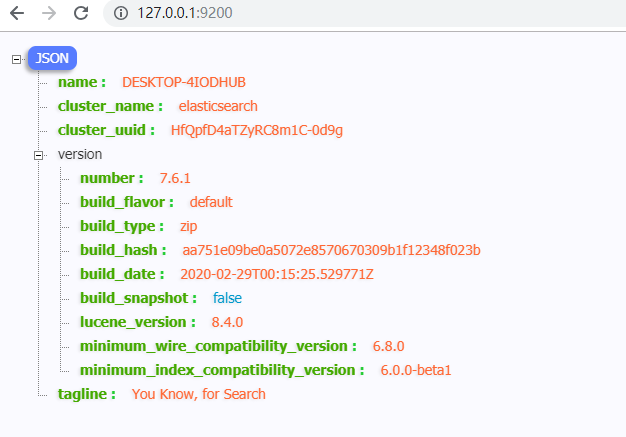Click the DESKTOP-4IODHUB value
626x437 pixels.
coord(184,82)
